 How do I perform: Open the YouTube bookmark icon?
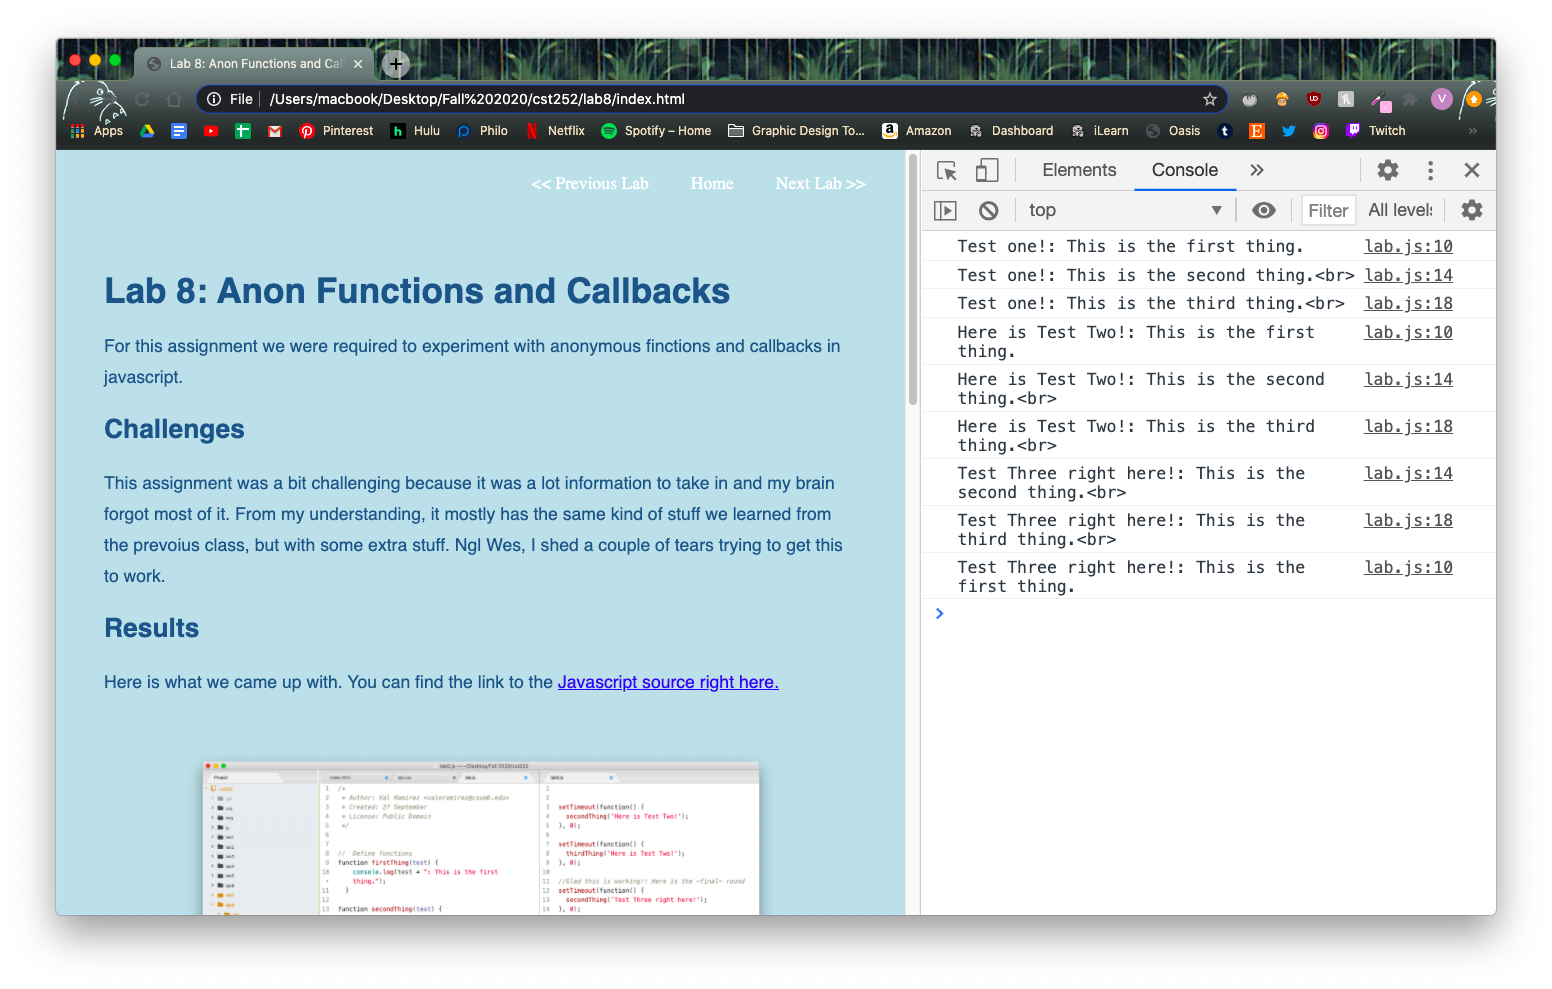click(x=211, y=131)
